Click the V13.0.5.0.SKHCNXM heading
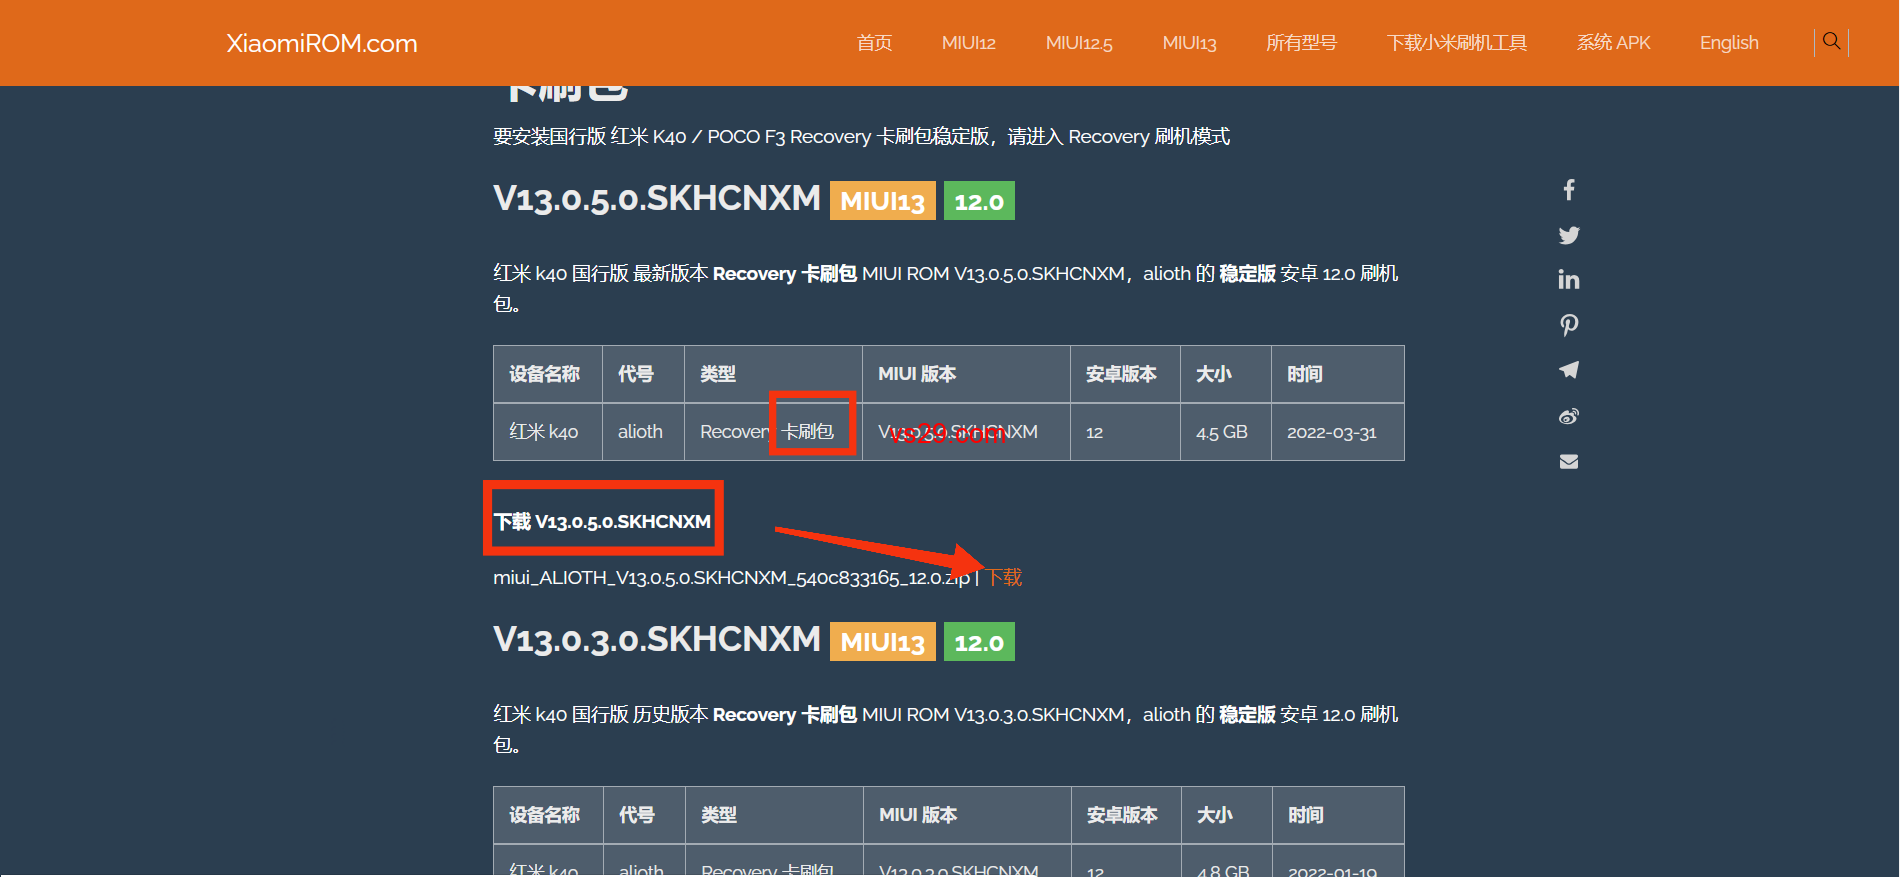Screen dimensions: 1900x877 (657, 198)
